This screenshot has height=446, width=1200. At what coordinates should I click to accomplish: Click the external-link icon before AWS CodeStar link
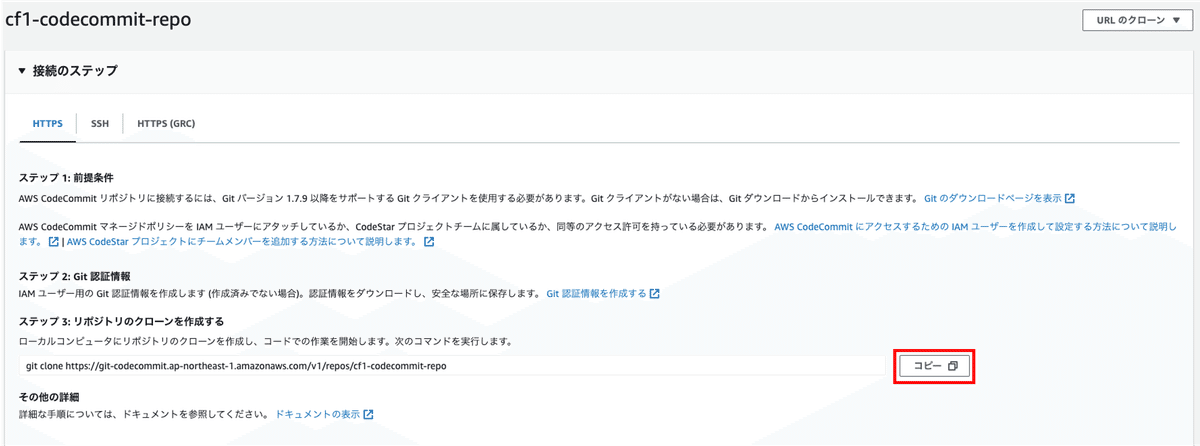(53, 242)
